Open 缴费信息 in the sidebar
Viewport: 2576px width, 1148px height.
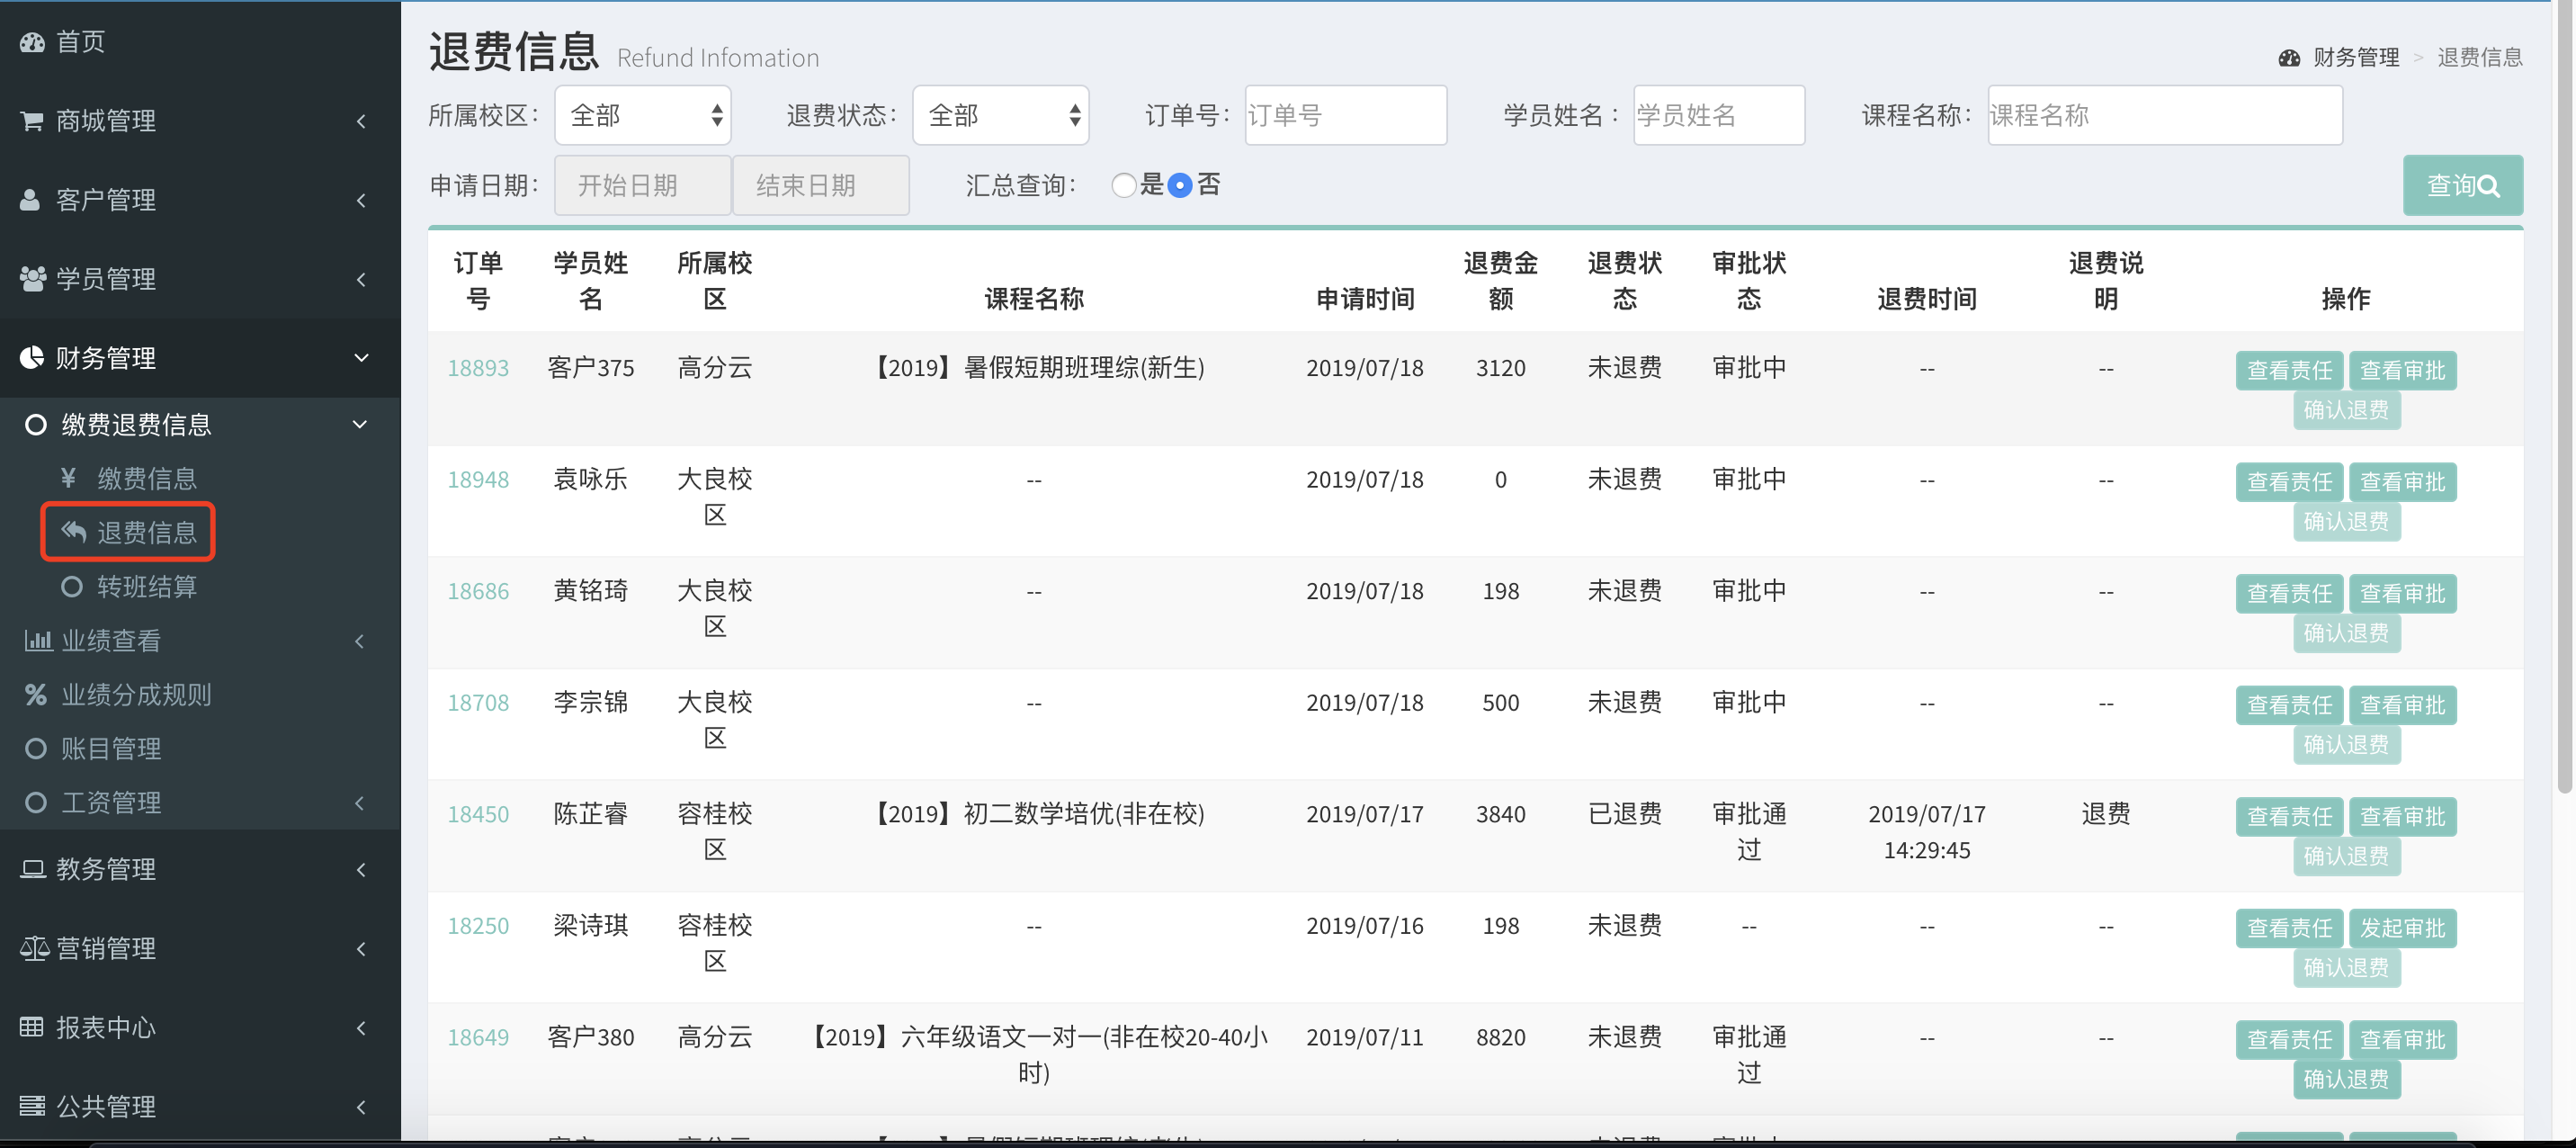point(146,479)
